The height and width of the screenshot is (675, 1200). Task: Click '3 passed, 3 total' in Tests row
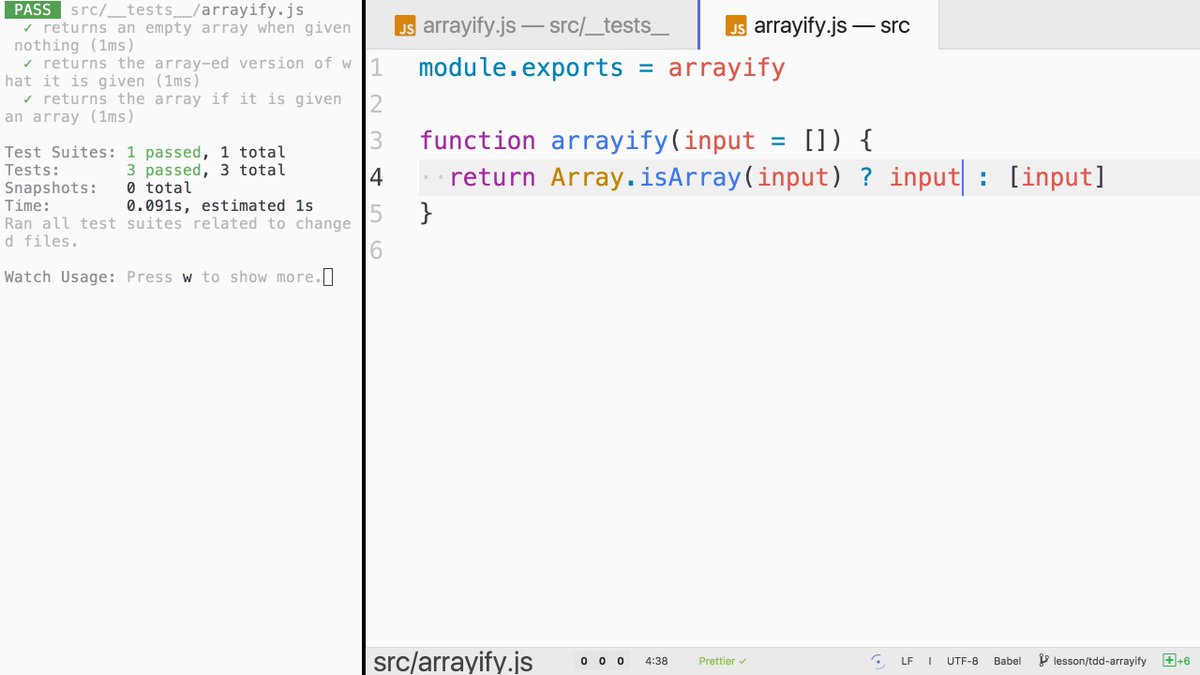point(206,170)
